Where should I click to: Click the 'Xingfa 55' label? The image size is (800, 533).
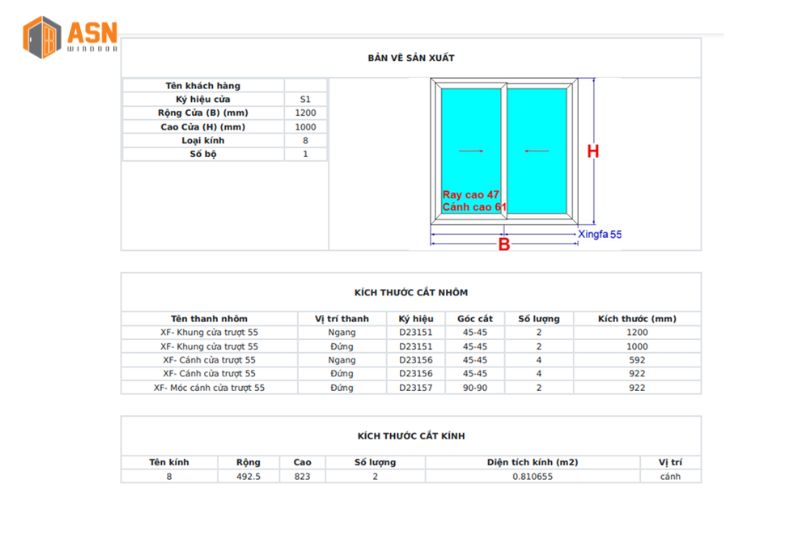click(x=600, y=234)
